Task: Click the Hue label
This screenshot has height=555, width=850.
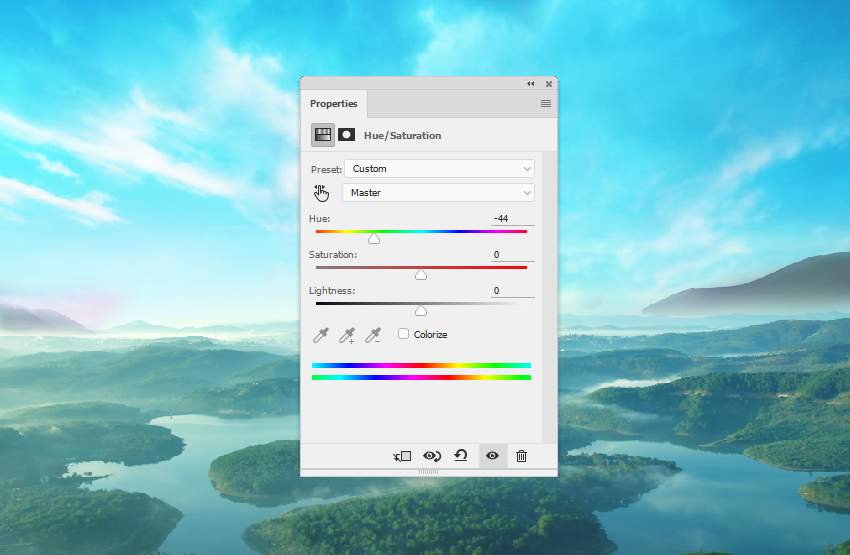Action: (x=319, y=218)
